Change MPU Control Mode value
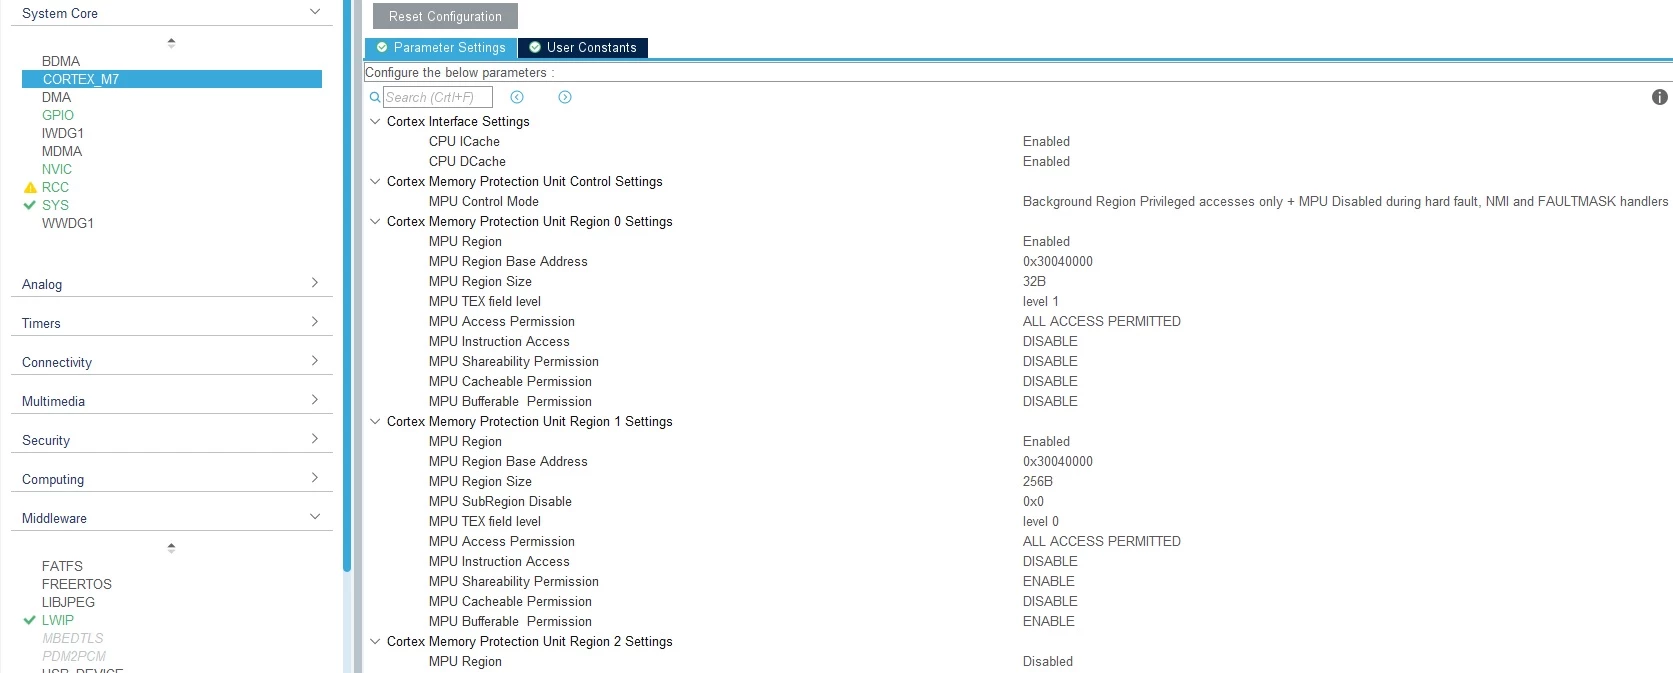 [x=1345, y=201]
